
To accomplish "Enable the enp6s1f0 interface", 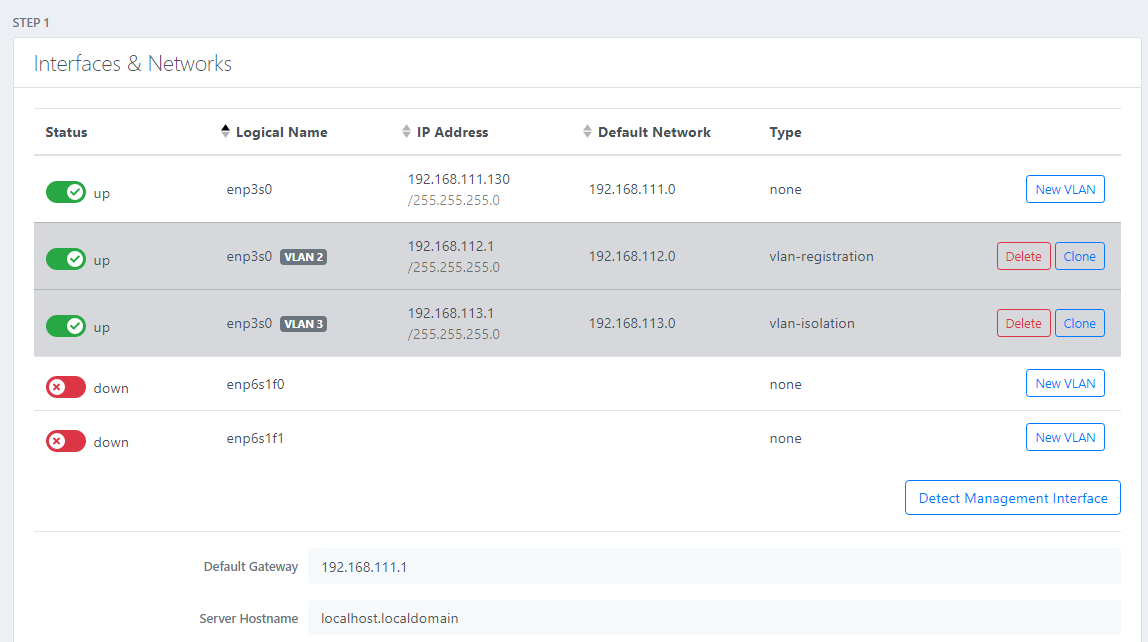I will point(65,386).
